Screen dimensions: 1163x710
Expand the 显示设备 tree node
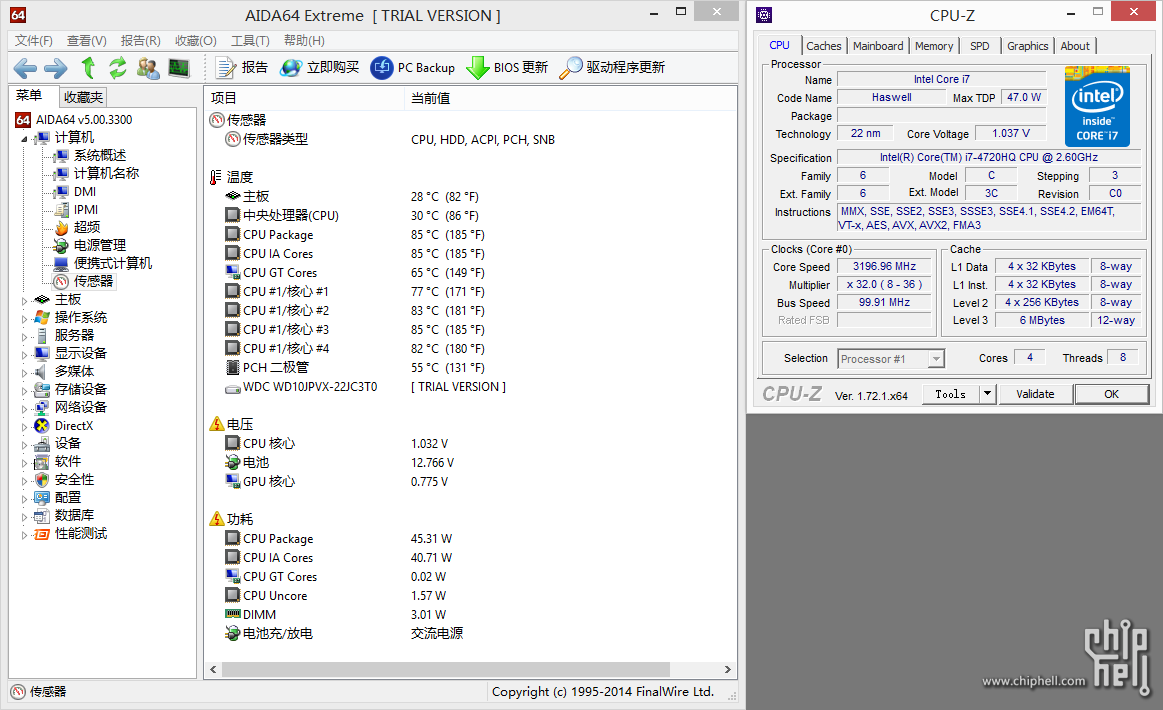click(x=24, y=355)
